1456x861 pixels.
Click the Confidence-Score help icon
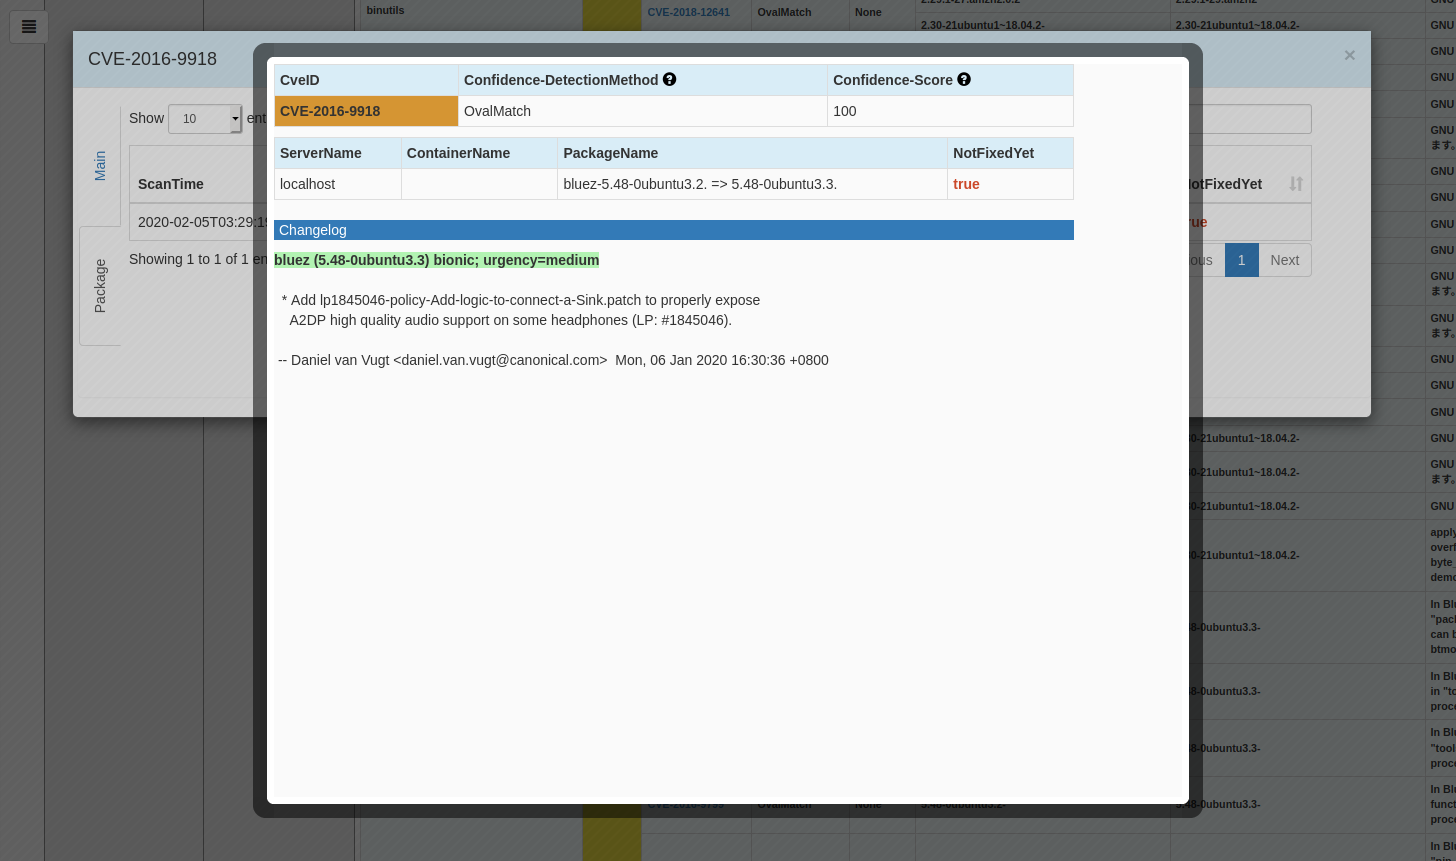coord(964,79)
